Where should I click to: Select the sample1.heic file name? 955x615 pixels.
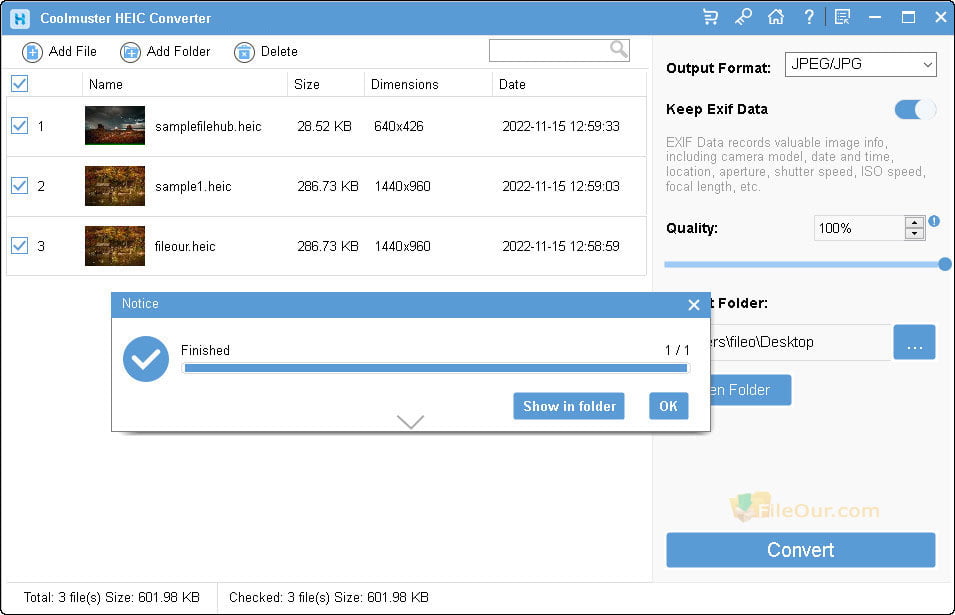[x=193, y=186]
